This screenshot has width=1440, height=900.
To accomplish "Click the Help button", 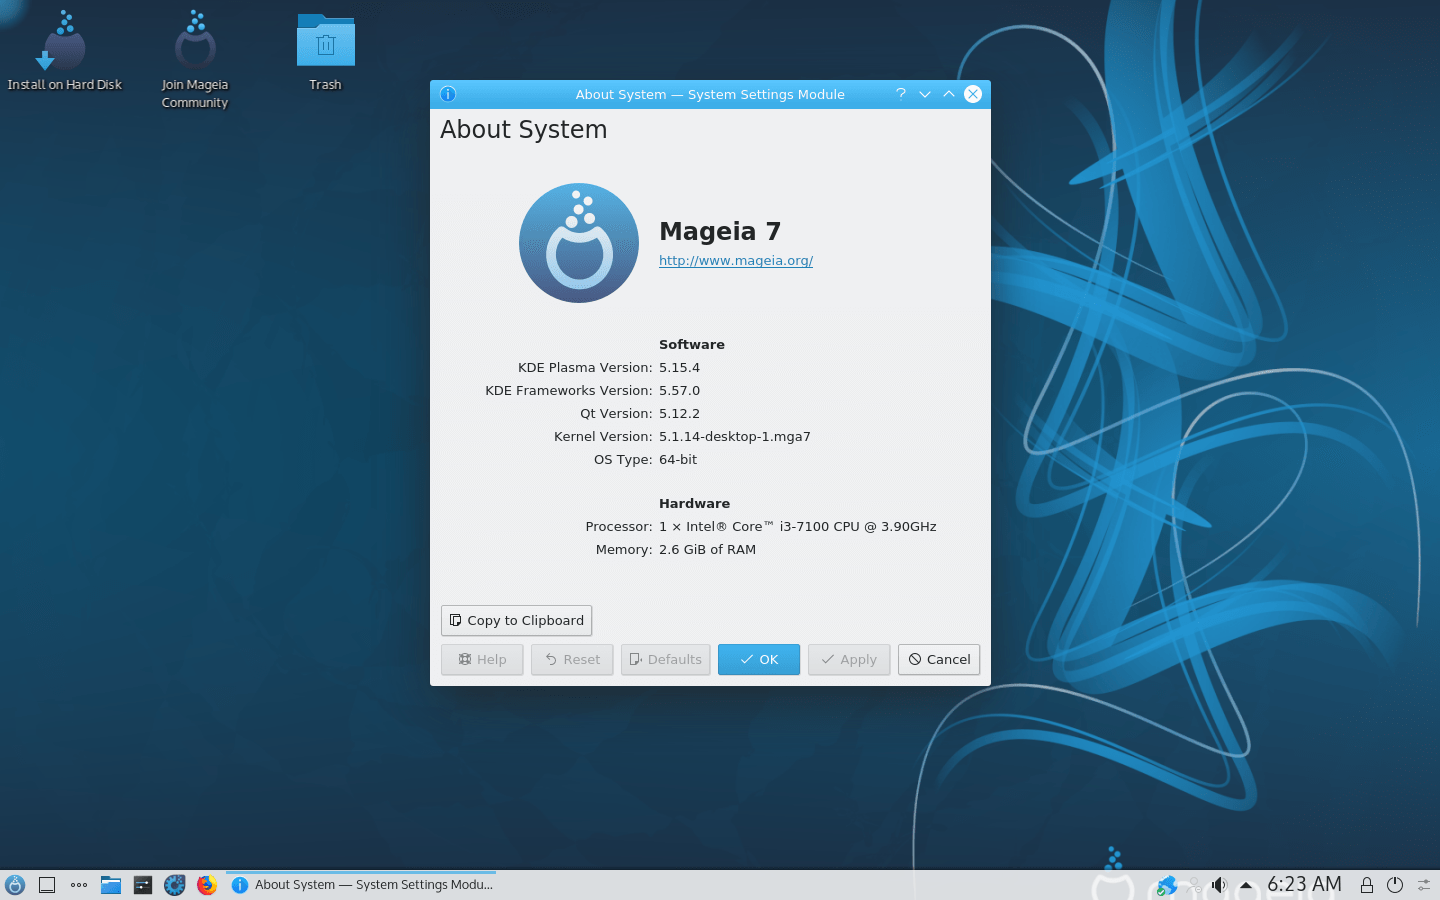I will click(x=482, y=660).
